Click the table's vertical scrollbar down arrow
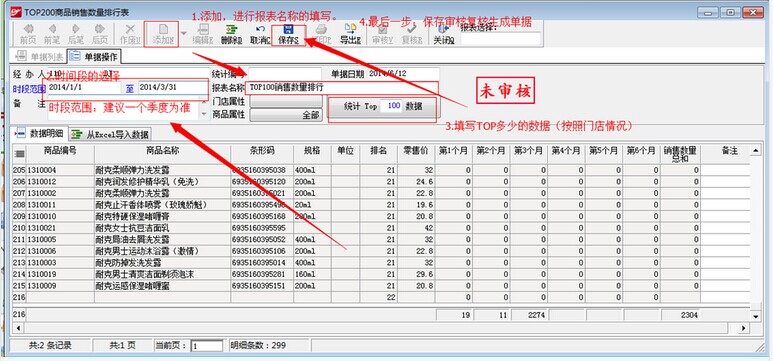Image resolution: width=773 pixels, height=361 pixels. 755,316
